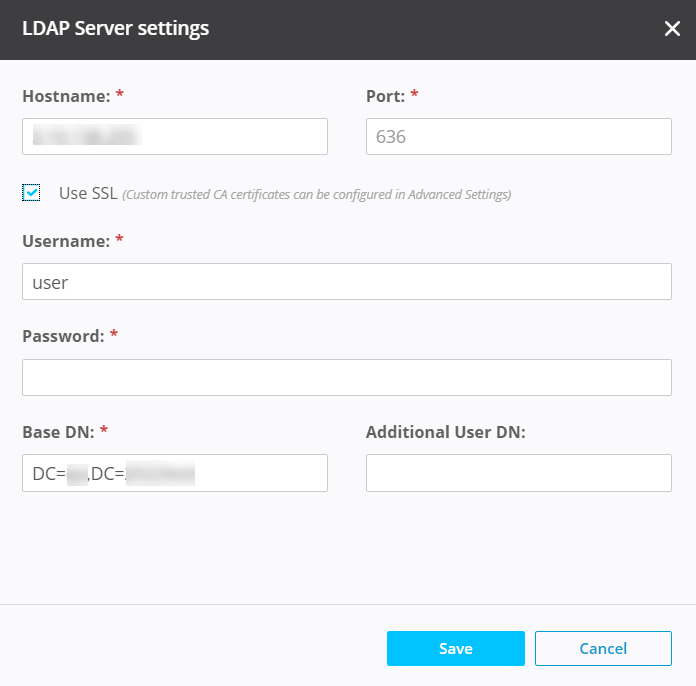Viewport: 696px width, 686px height.
Task: Click into the Hostname input field
Action: tap(175, 136)
